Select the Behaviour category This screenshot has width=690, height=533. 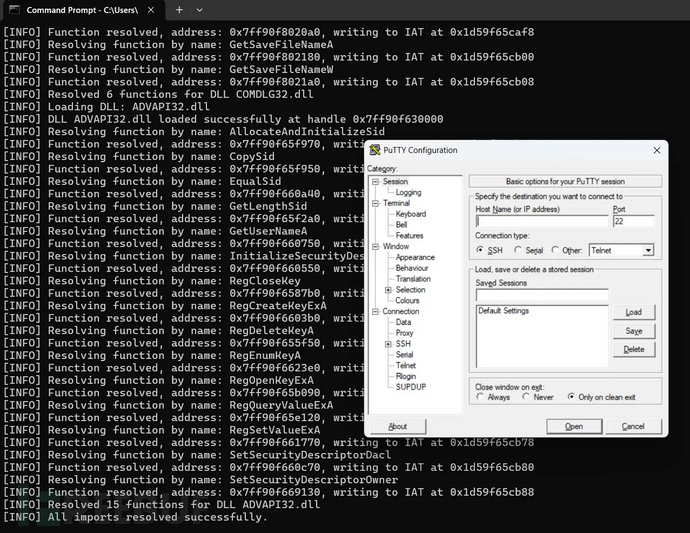tap(412, 268)
